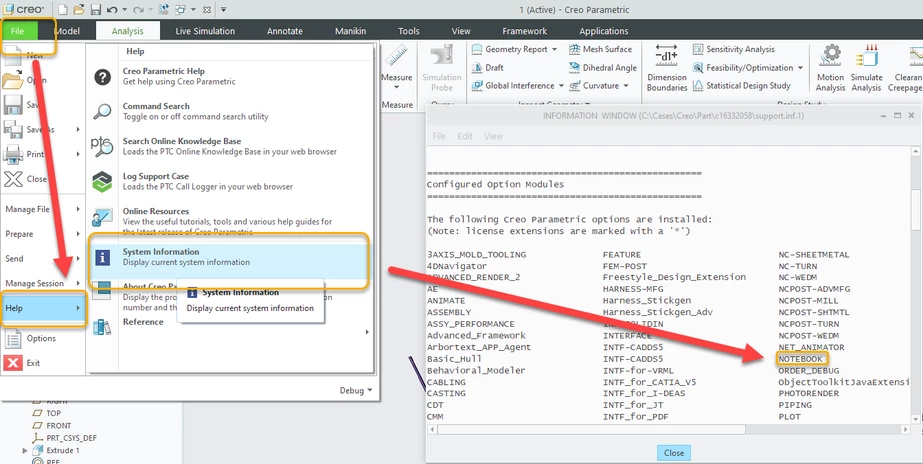Screen dimensions: 923x464
Task: Click the Statistical Design Study icon
Action: click(698, 86)
